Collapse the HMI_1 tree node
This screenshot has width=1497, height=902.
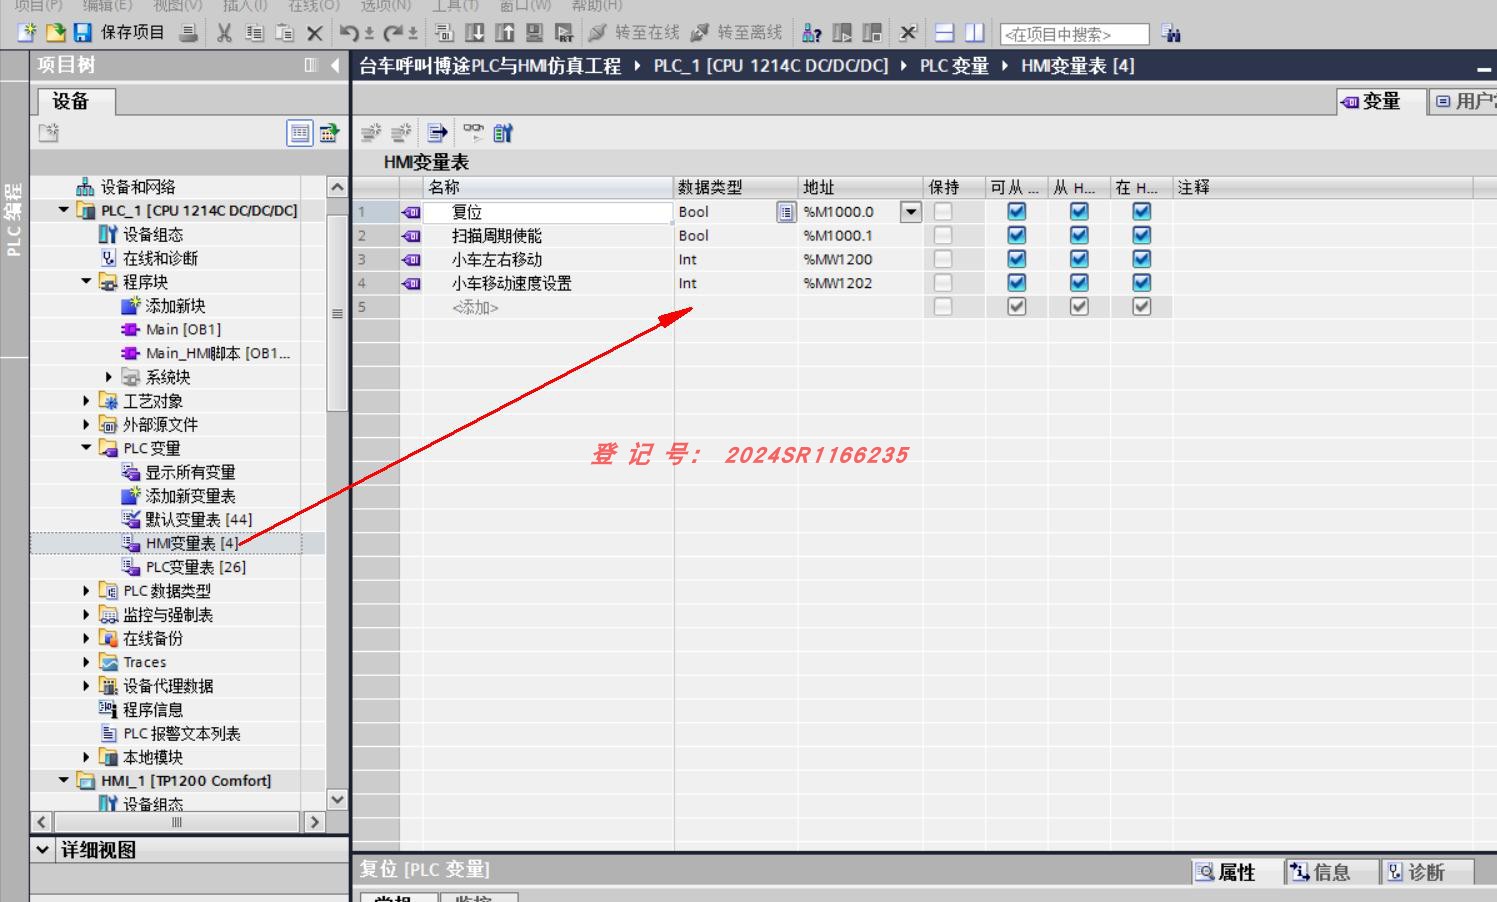64,780
